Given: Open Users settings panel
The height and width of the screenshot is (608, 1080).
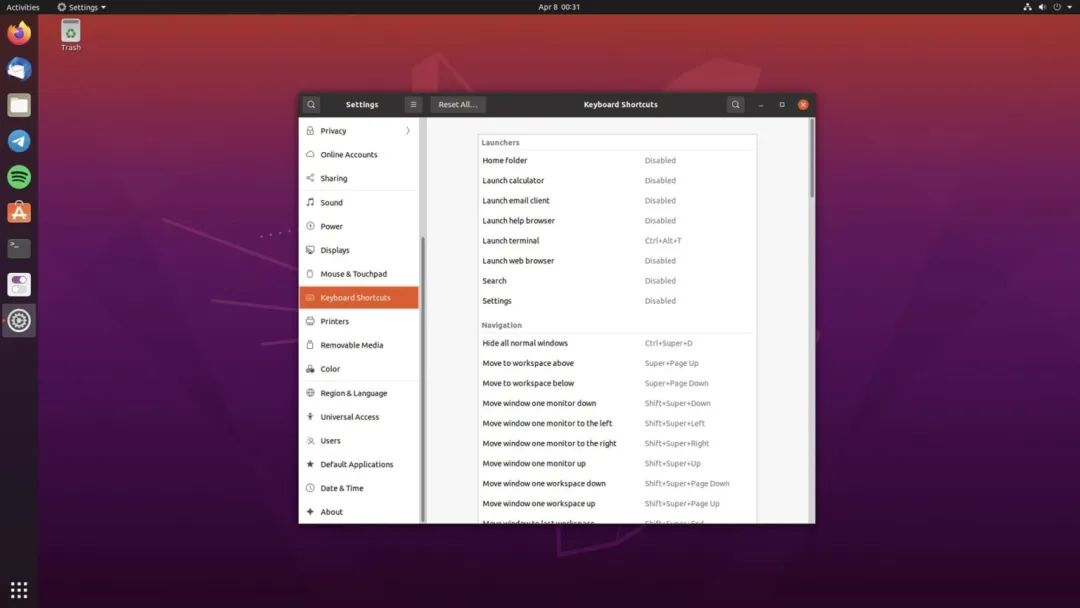Looking at the screenshot, I should (359, 441).
